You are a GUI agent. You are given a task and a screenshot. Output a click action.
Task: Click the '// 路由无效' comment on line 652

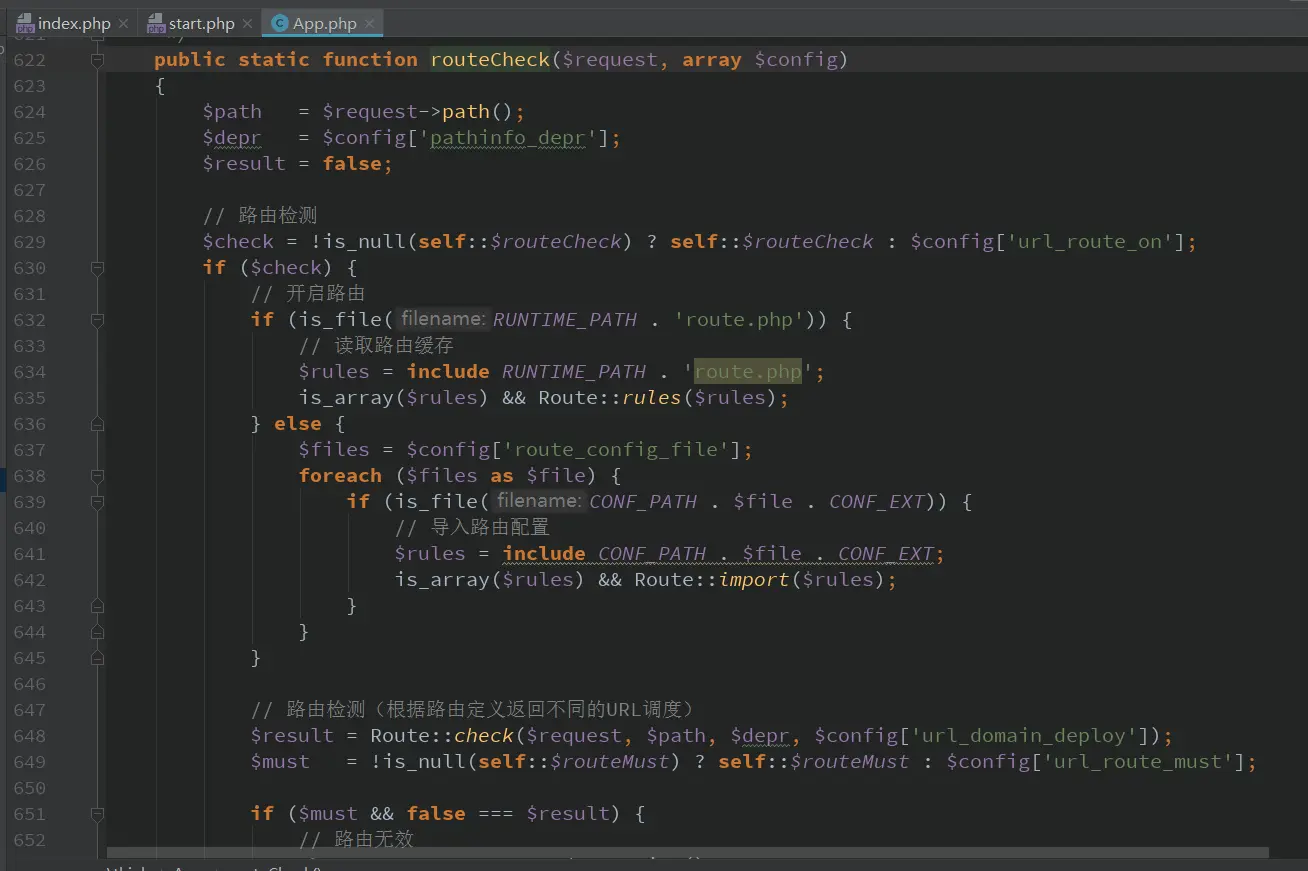356,840
